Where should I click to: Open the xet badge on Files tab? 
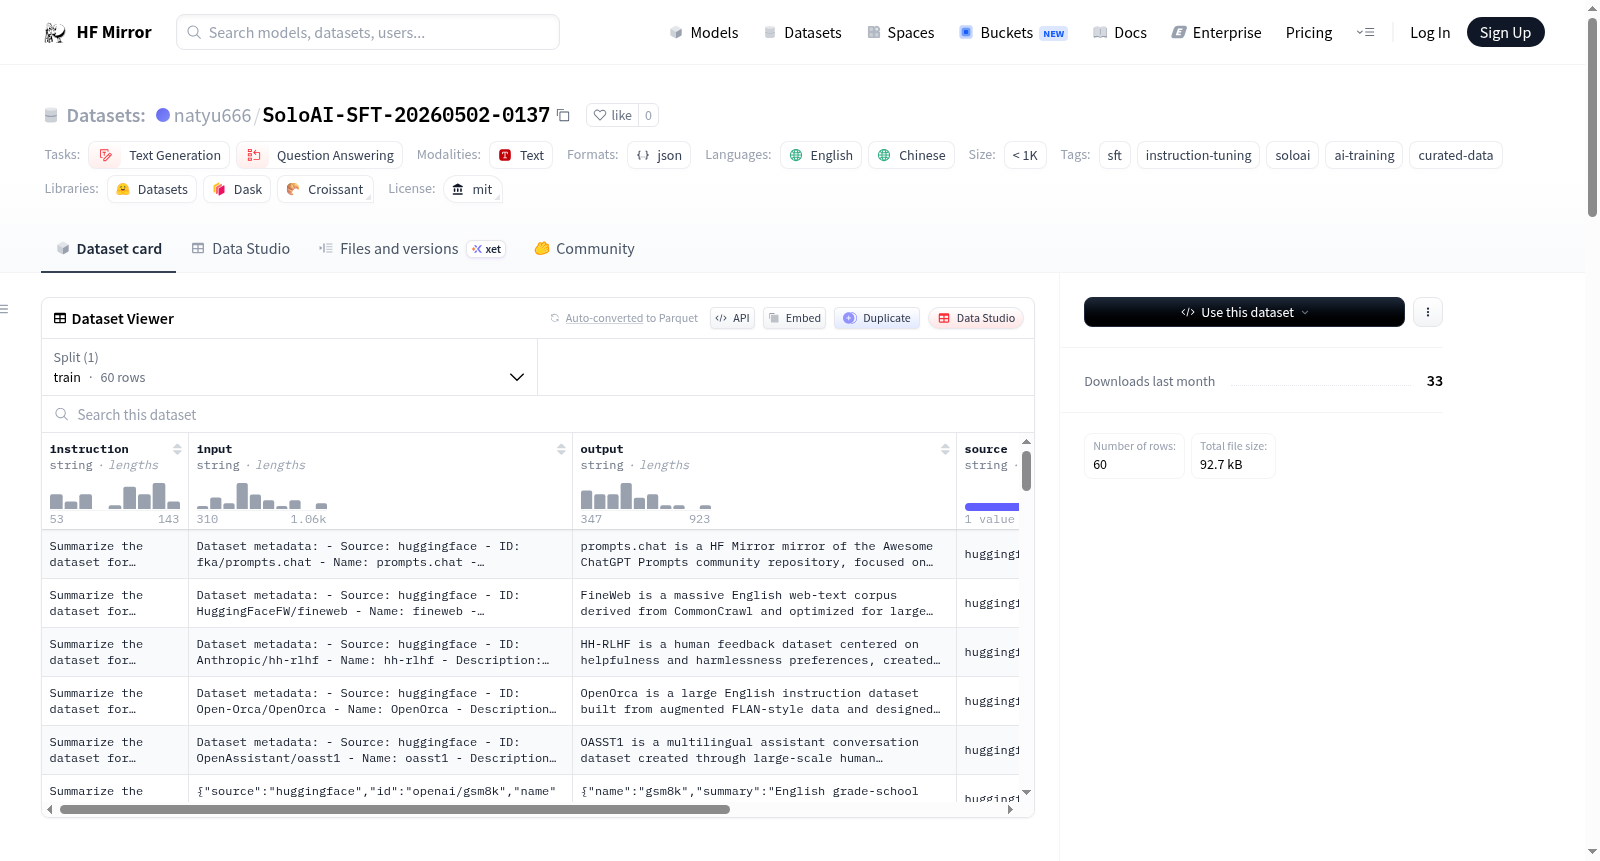point(487,249)
